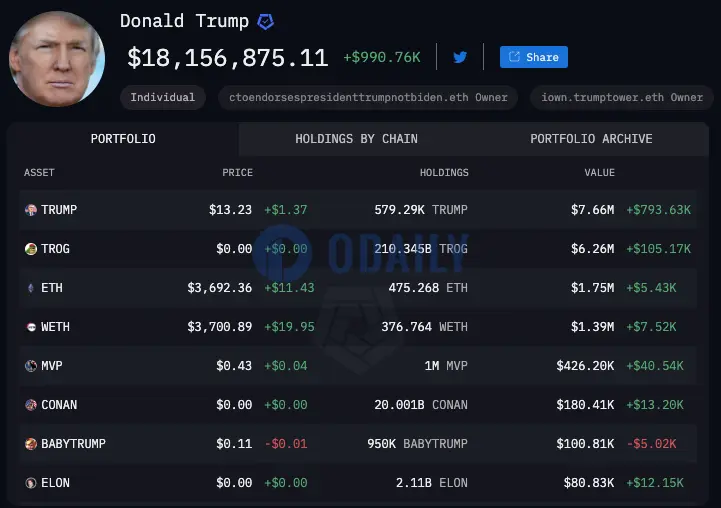Click the CONAN token icon
The height and width of the screenshot is (508, 721).
tap(31, 405)
